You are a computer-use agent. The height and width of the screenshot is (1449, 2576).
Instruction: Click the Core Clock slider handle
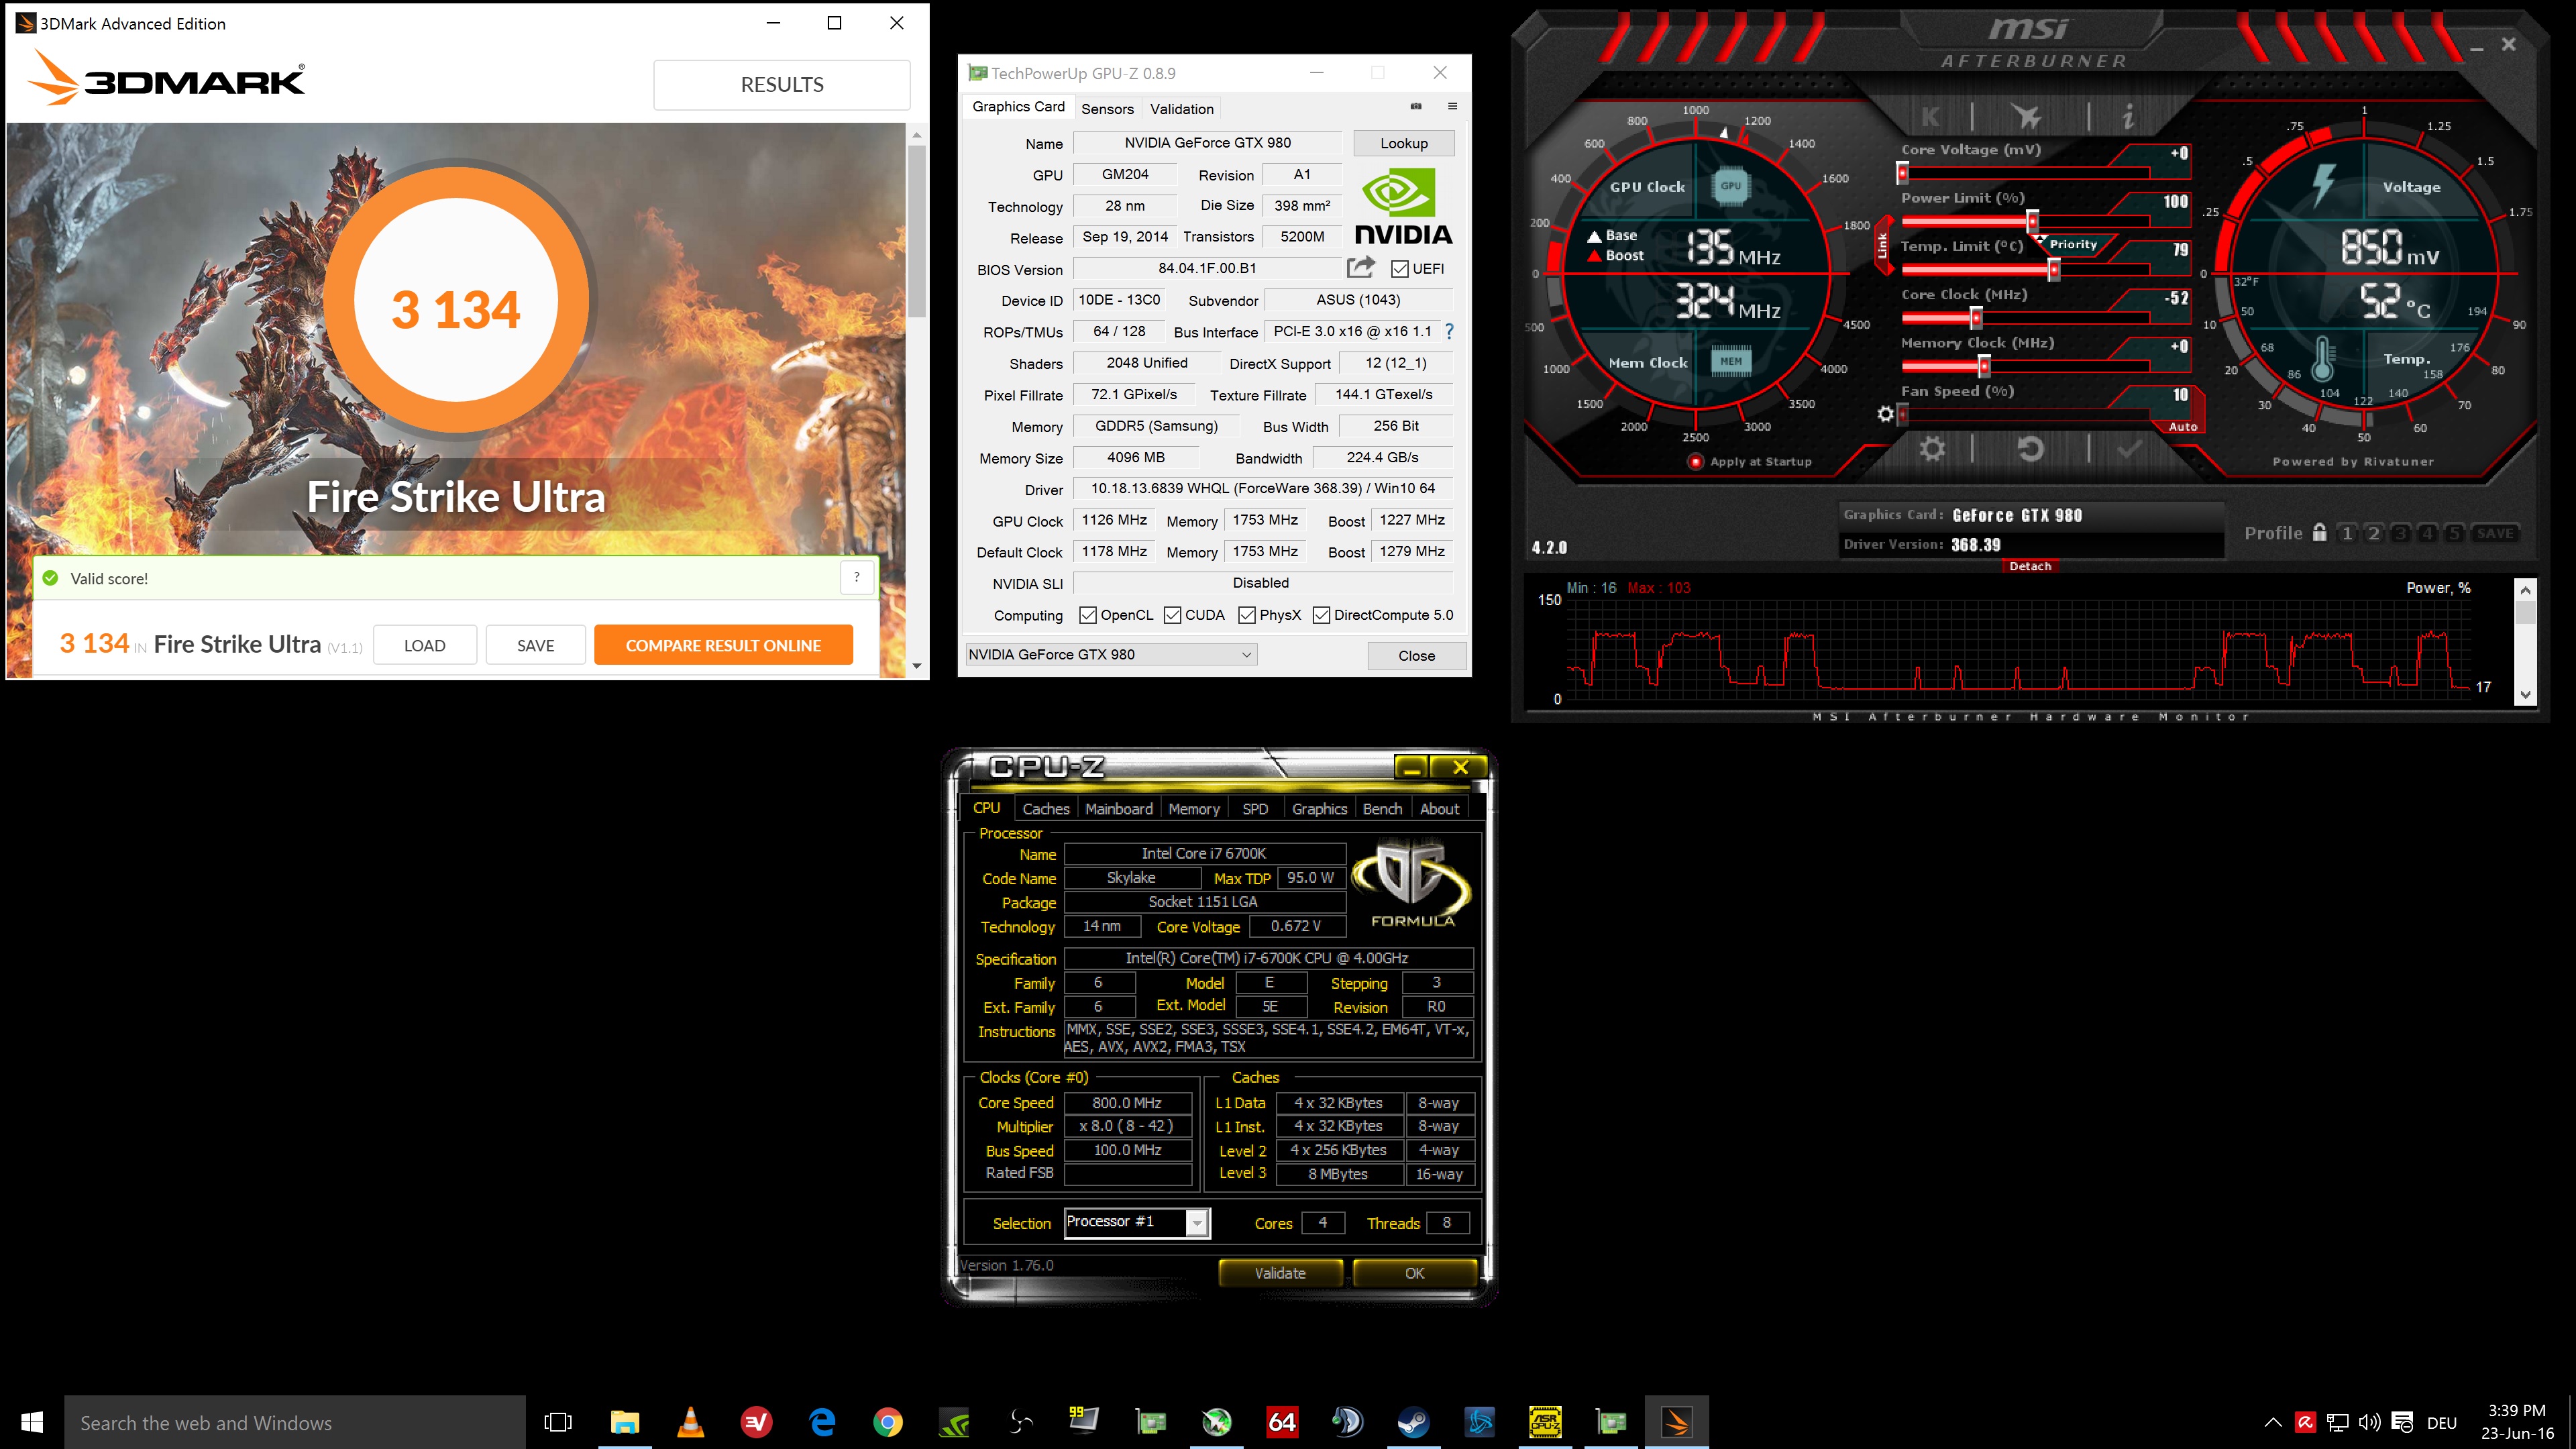1976,318
